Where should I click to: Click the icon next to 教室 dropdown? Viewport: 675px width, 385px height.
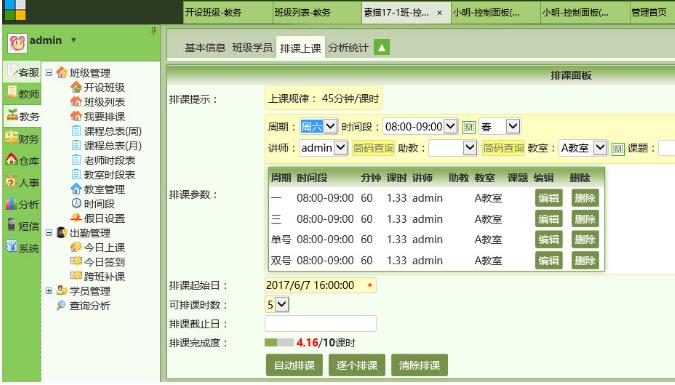click(x=617, y=149)
